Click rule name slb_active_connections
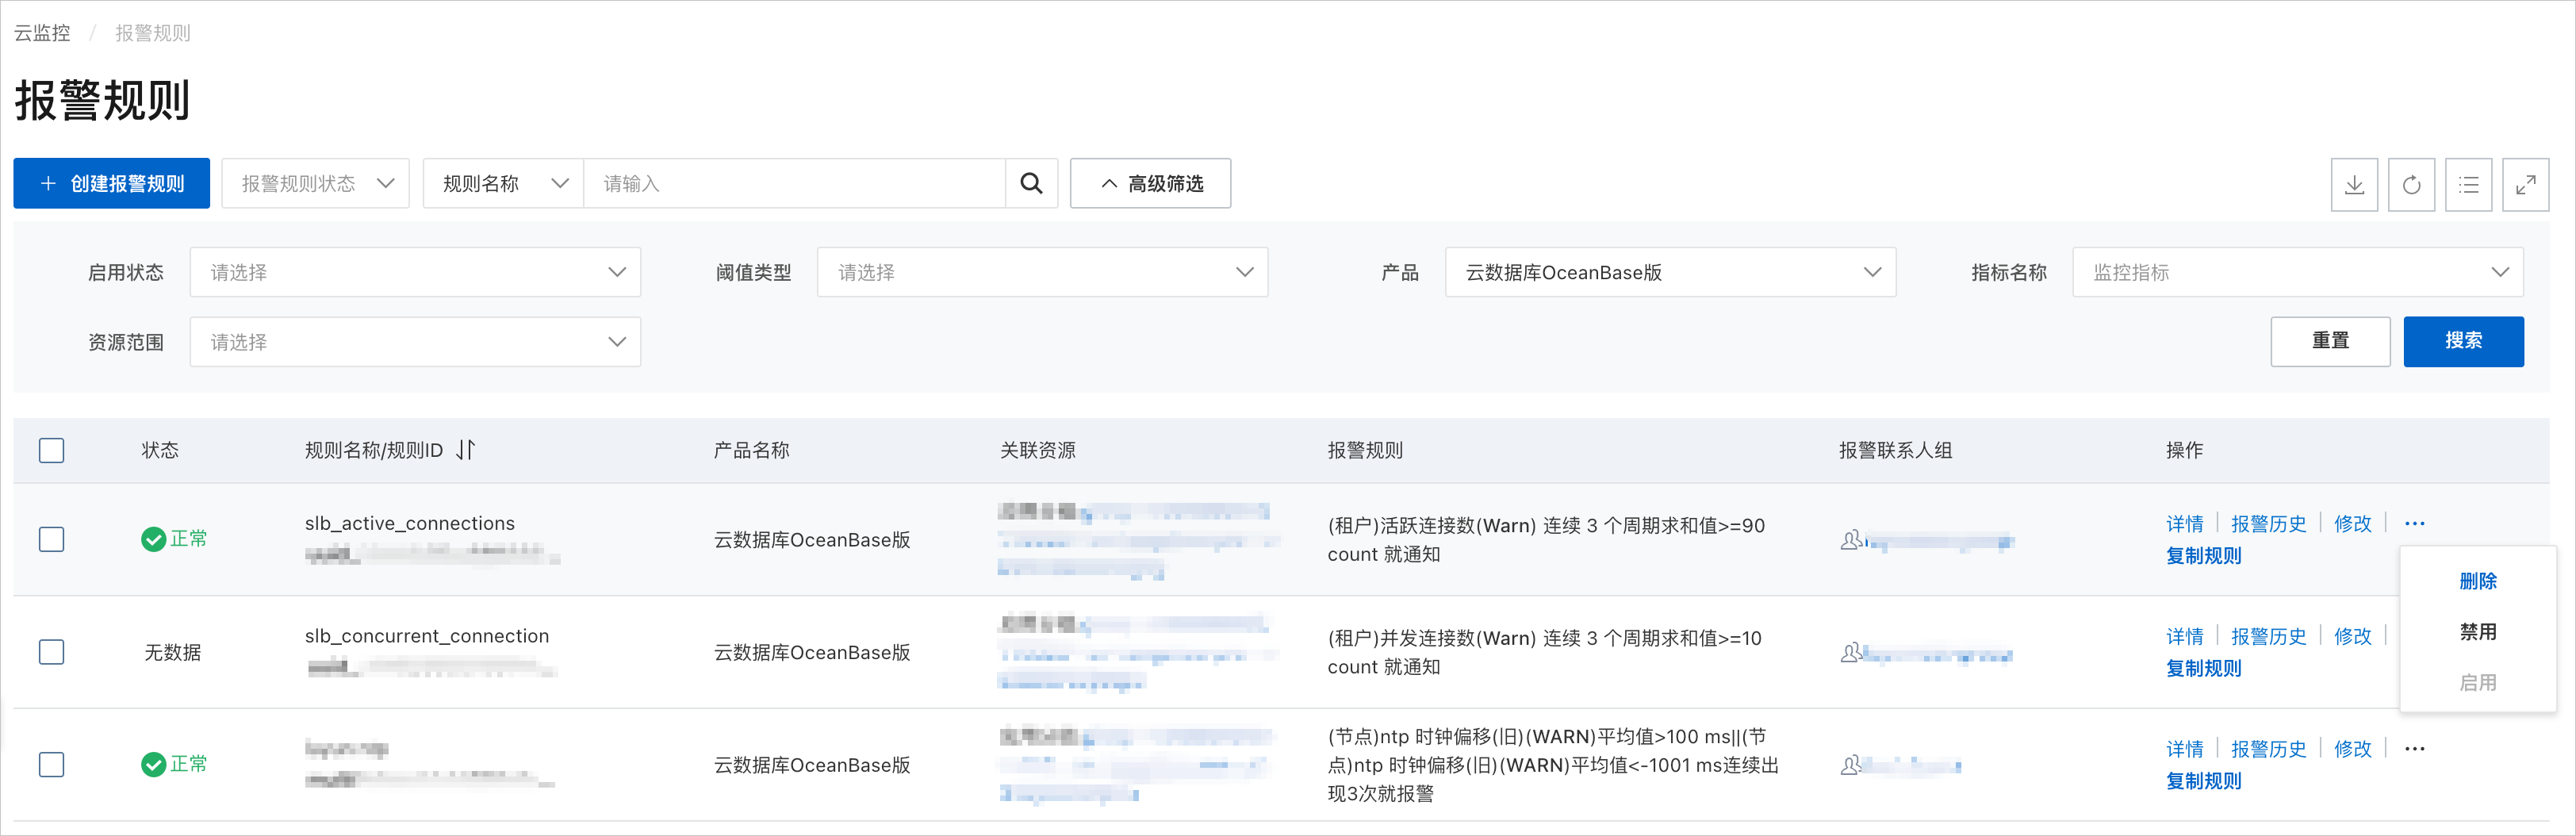The width and height of the screenshot is (2576, 836). (410, 524)
